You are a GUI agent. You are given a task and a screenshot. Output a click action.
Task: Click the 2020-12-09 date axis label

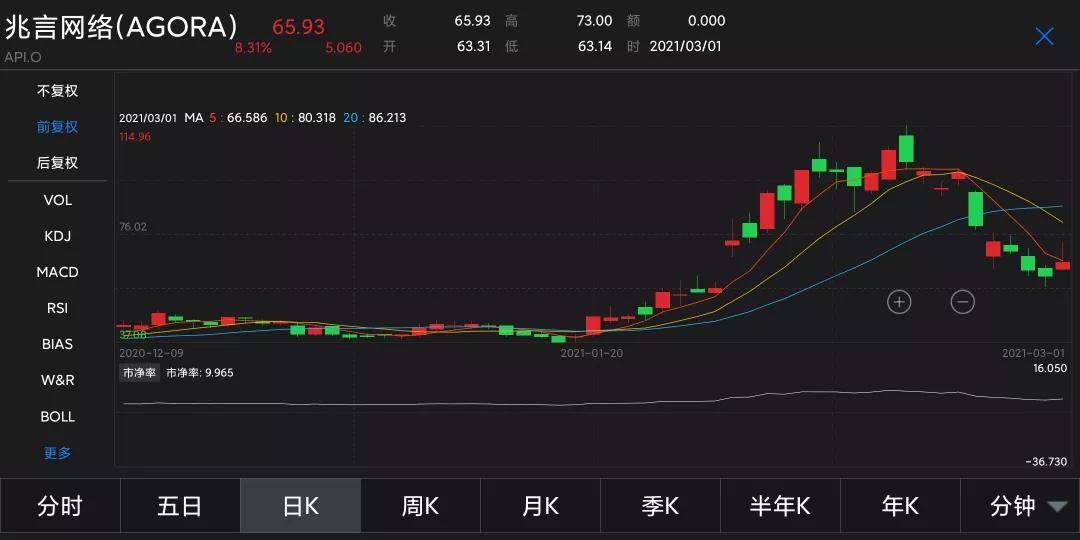click(x=152, y=353)
